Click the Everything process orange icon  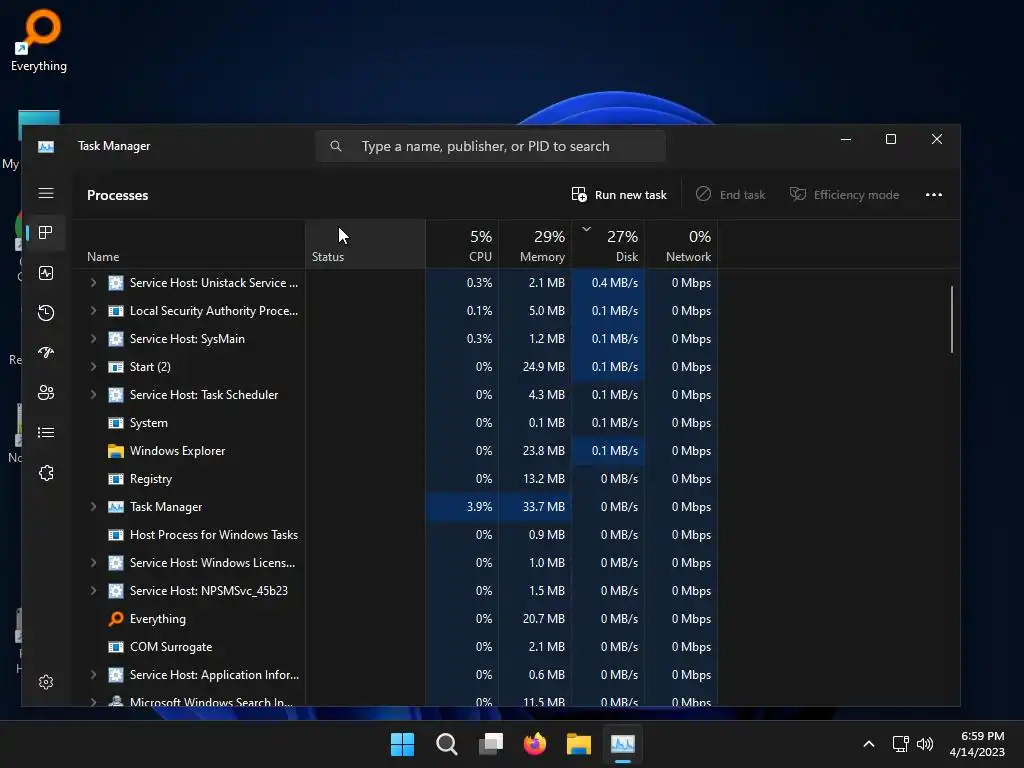pyautogui.click(x=116, y=618)
